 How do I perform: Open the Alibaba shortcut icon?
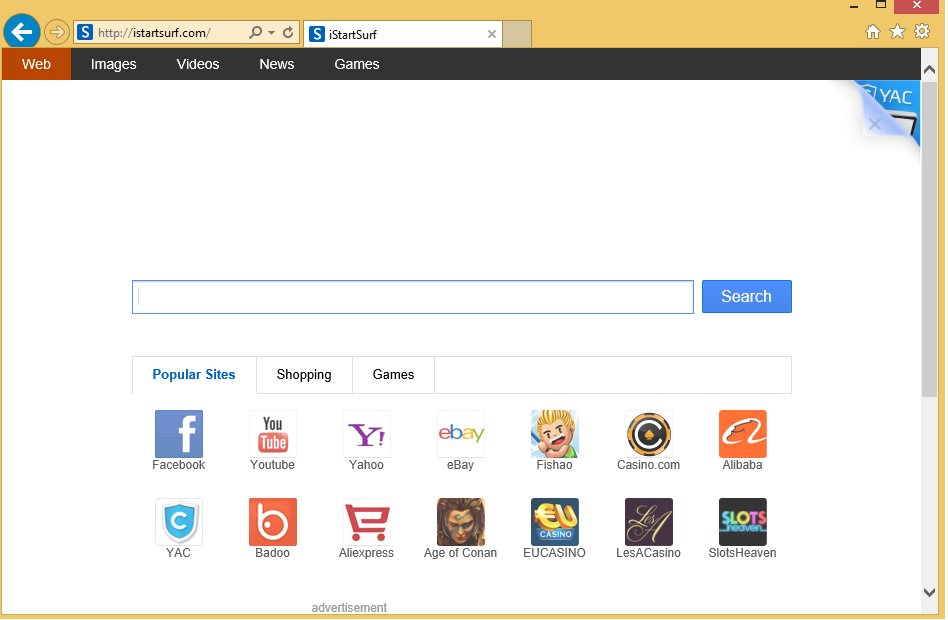(742, 434)
